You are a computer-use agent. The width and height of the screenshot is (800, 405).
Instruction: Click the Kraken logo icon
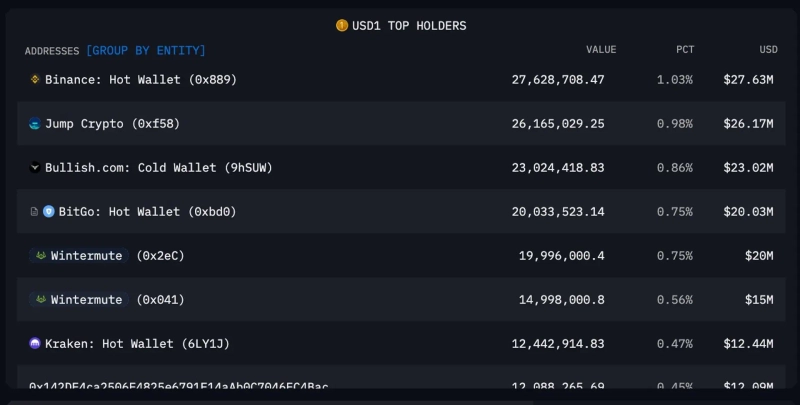coord(35,344)
